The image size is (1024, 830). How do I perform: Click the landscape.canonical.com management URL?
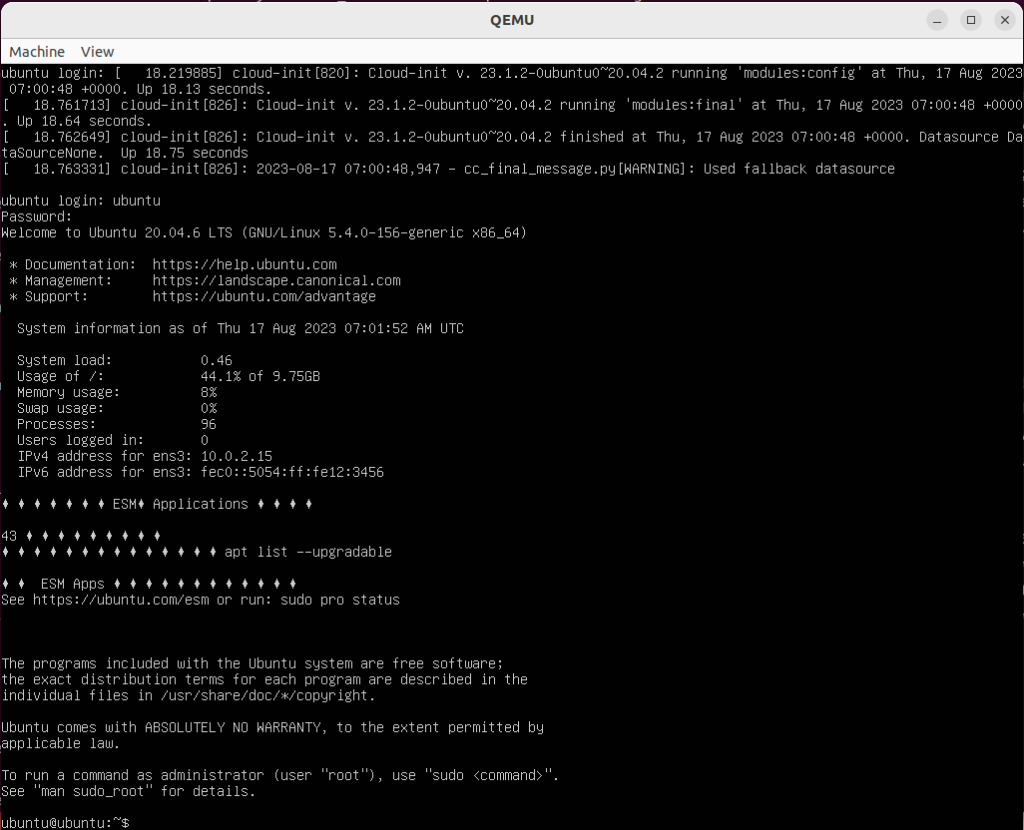(276, 281)
